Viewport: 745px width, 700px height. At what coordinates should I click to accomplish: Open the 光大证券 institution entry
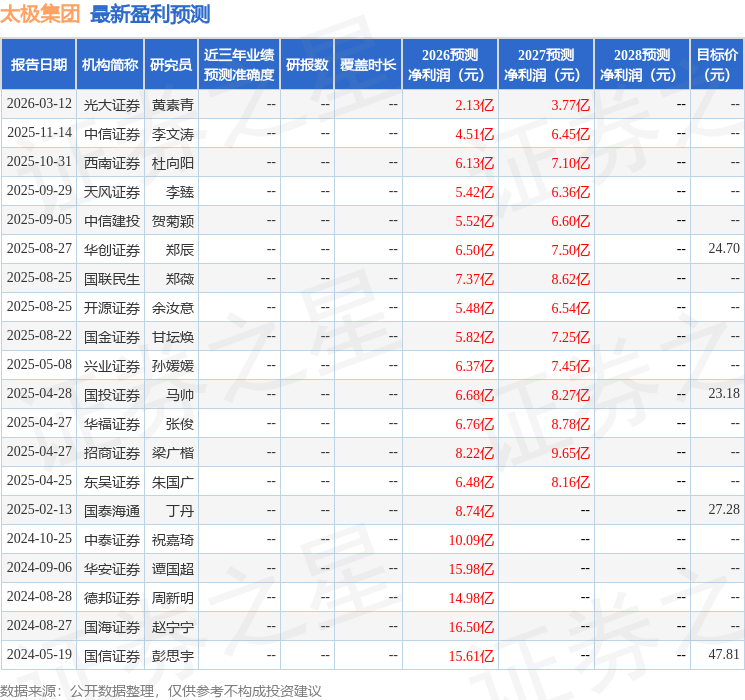[111, 104]
